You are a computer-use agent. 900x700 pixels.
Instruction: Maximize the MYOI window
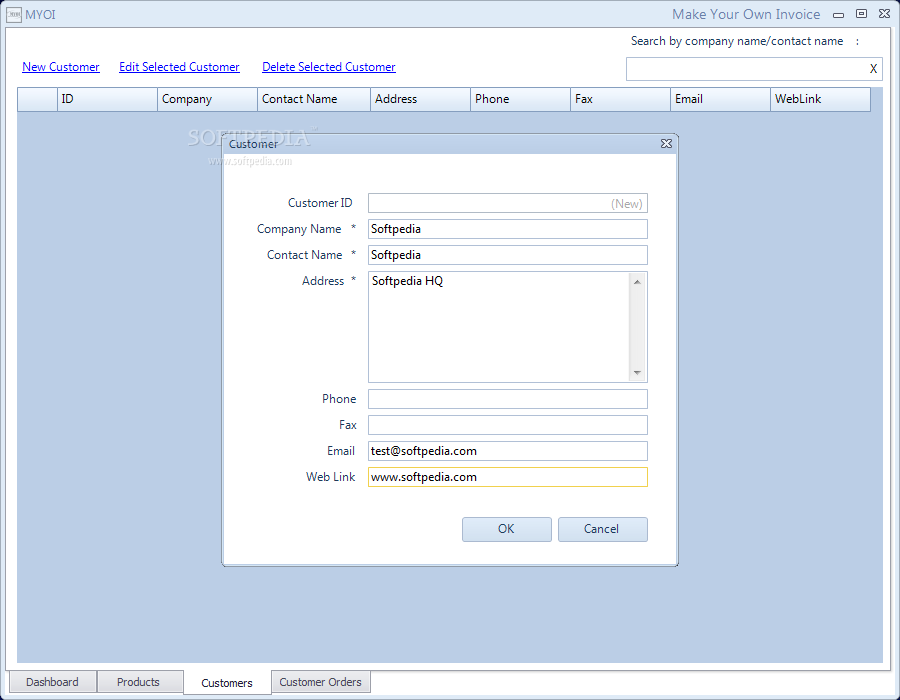coord(862,14)
